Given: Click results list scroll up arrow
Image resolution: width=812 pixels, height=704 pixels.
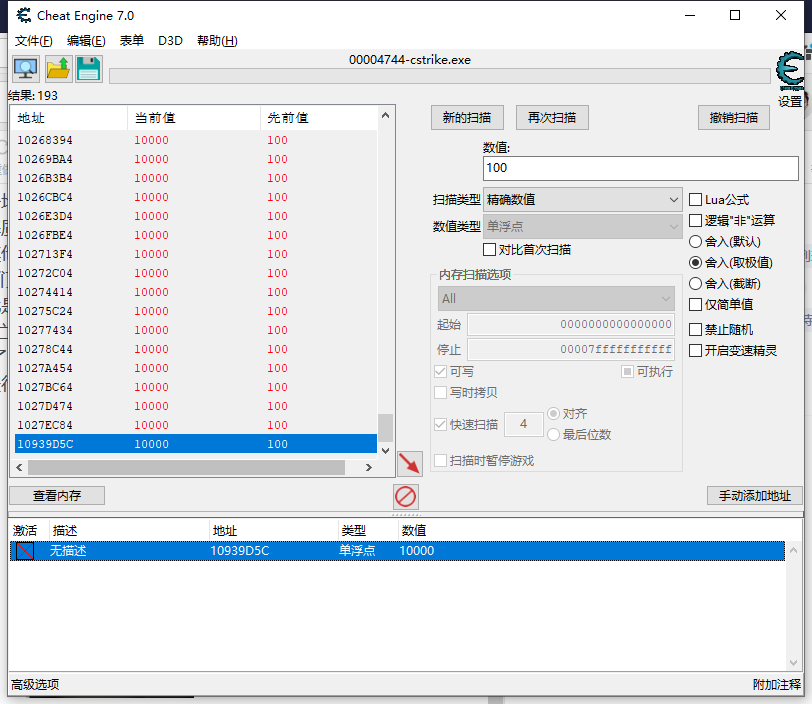Looking at the screenshot, I should pos(385,116).
